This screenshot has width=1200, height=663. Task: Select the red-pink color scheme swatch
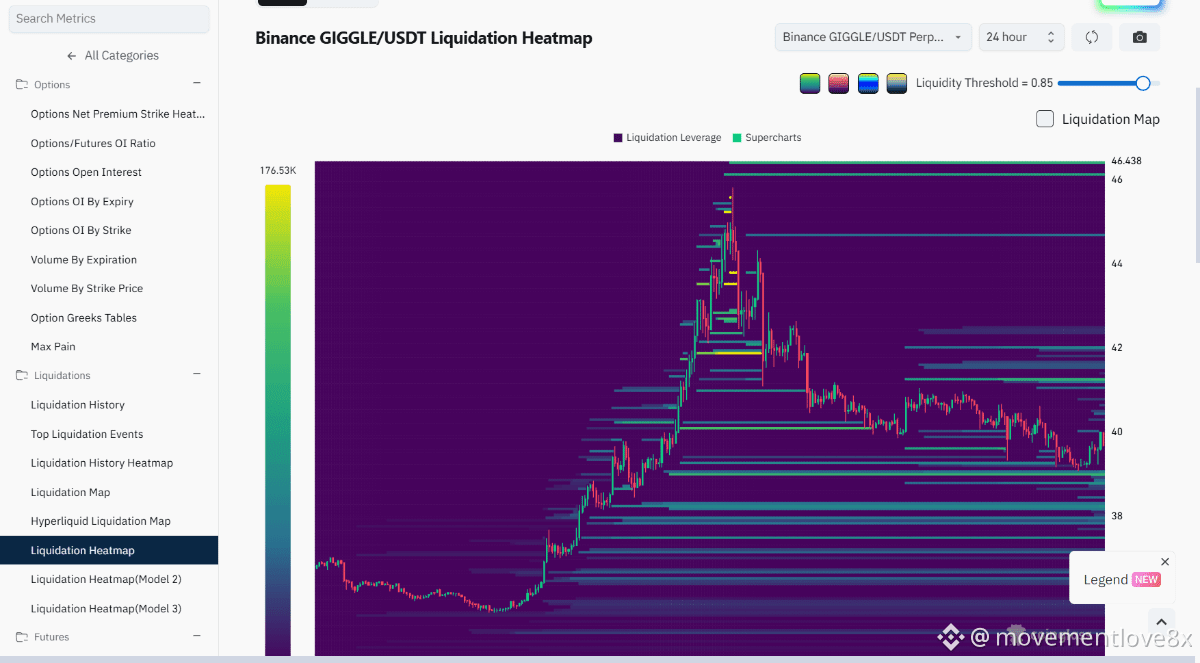pos(839,83)
